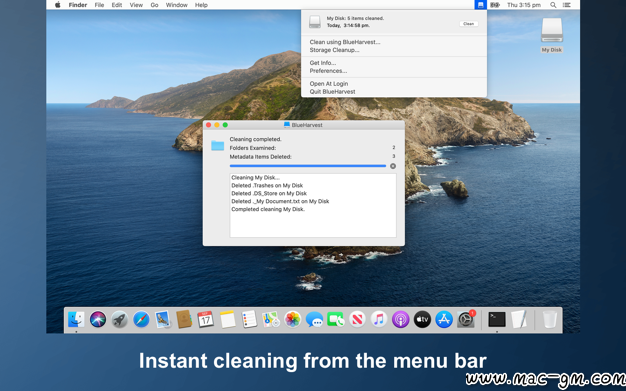This screenshot has width=626, height=391.
Task: Click the menu bar clock Thu 3:15 pm
Action: click(524, 5)
